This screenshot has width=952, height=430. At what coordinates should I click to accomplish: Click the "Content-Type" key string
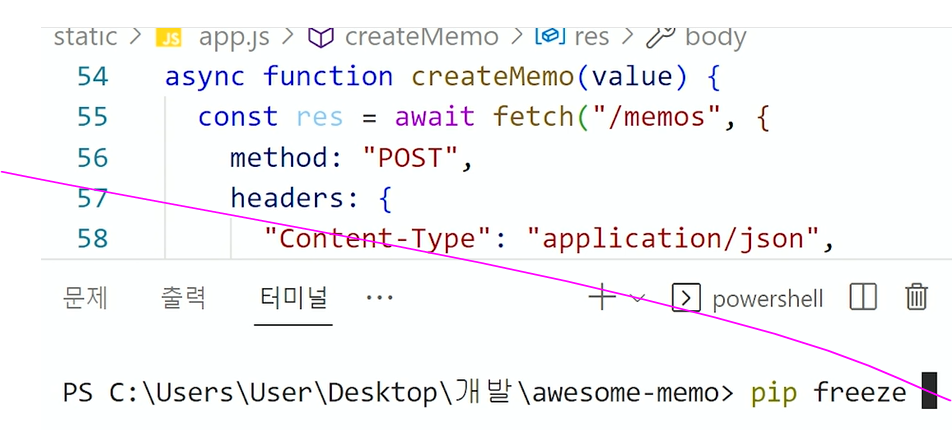click(377, 239)
